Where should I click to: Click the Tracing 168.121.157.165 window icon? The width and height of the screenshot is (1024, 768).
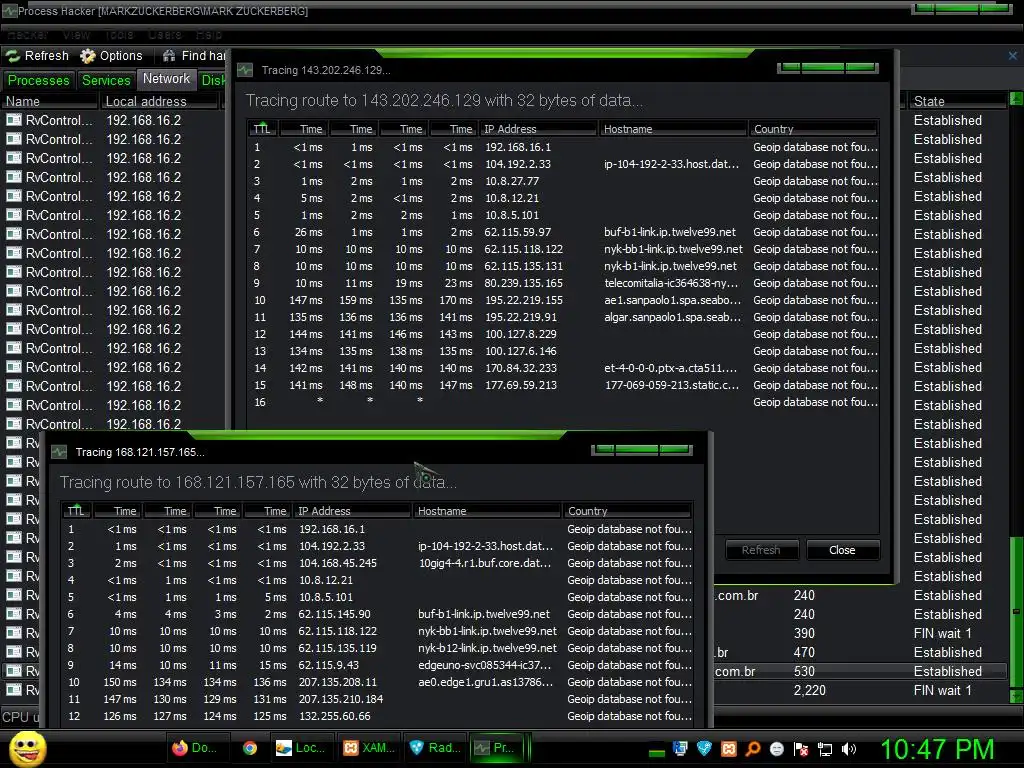coord(59,452)
